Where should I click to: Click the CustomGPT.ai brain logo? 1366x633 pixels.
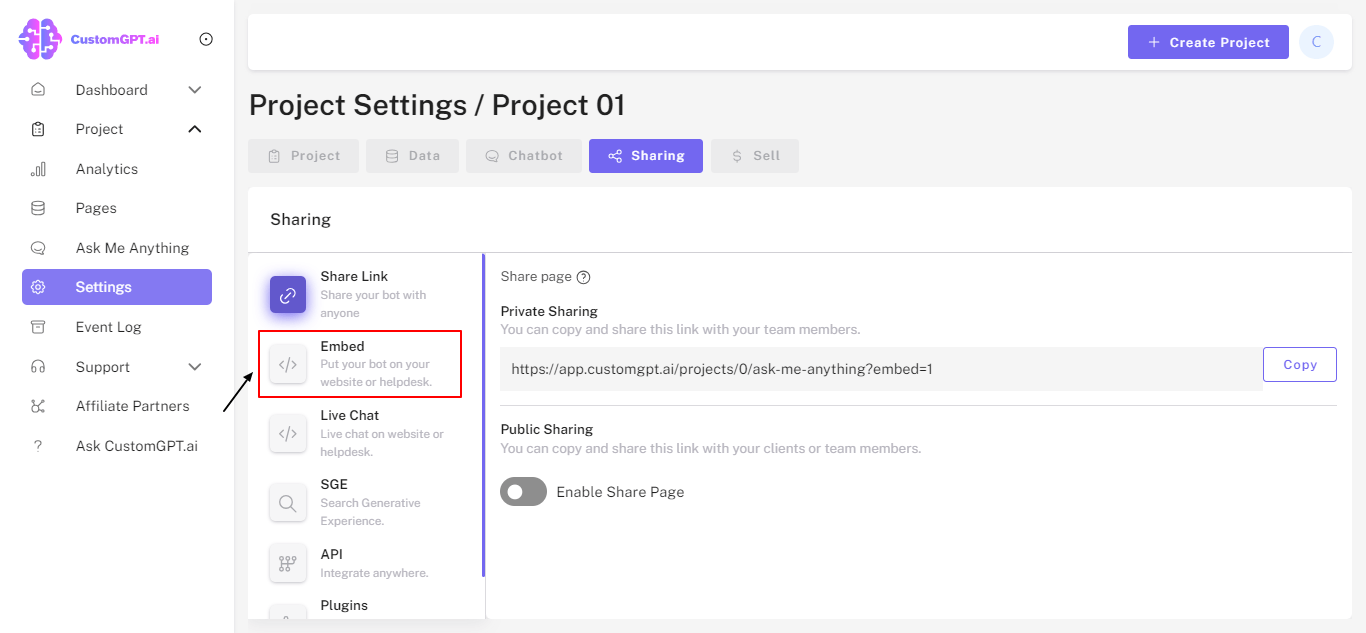click(x=40, y=39)
